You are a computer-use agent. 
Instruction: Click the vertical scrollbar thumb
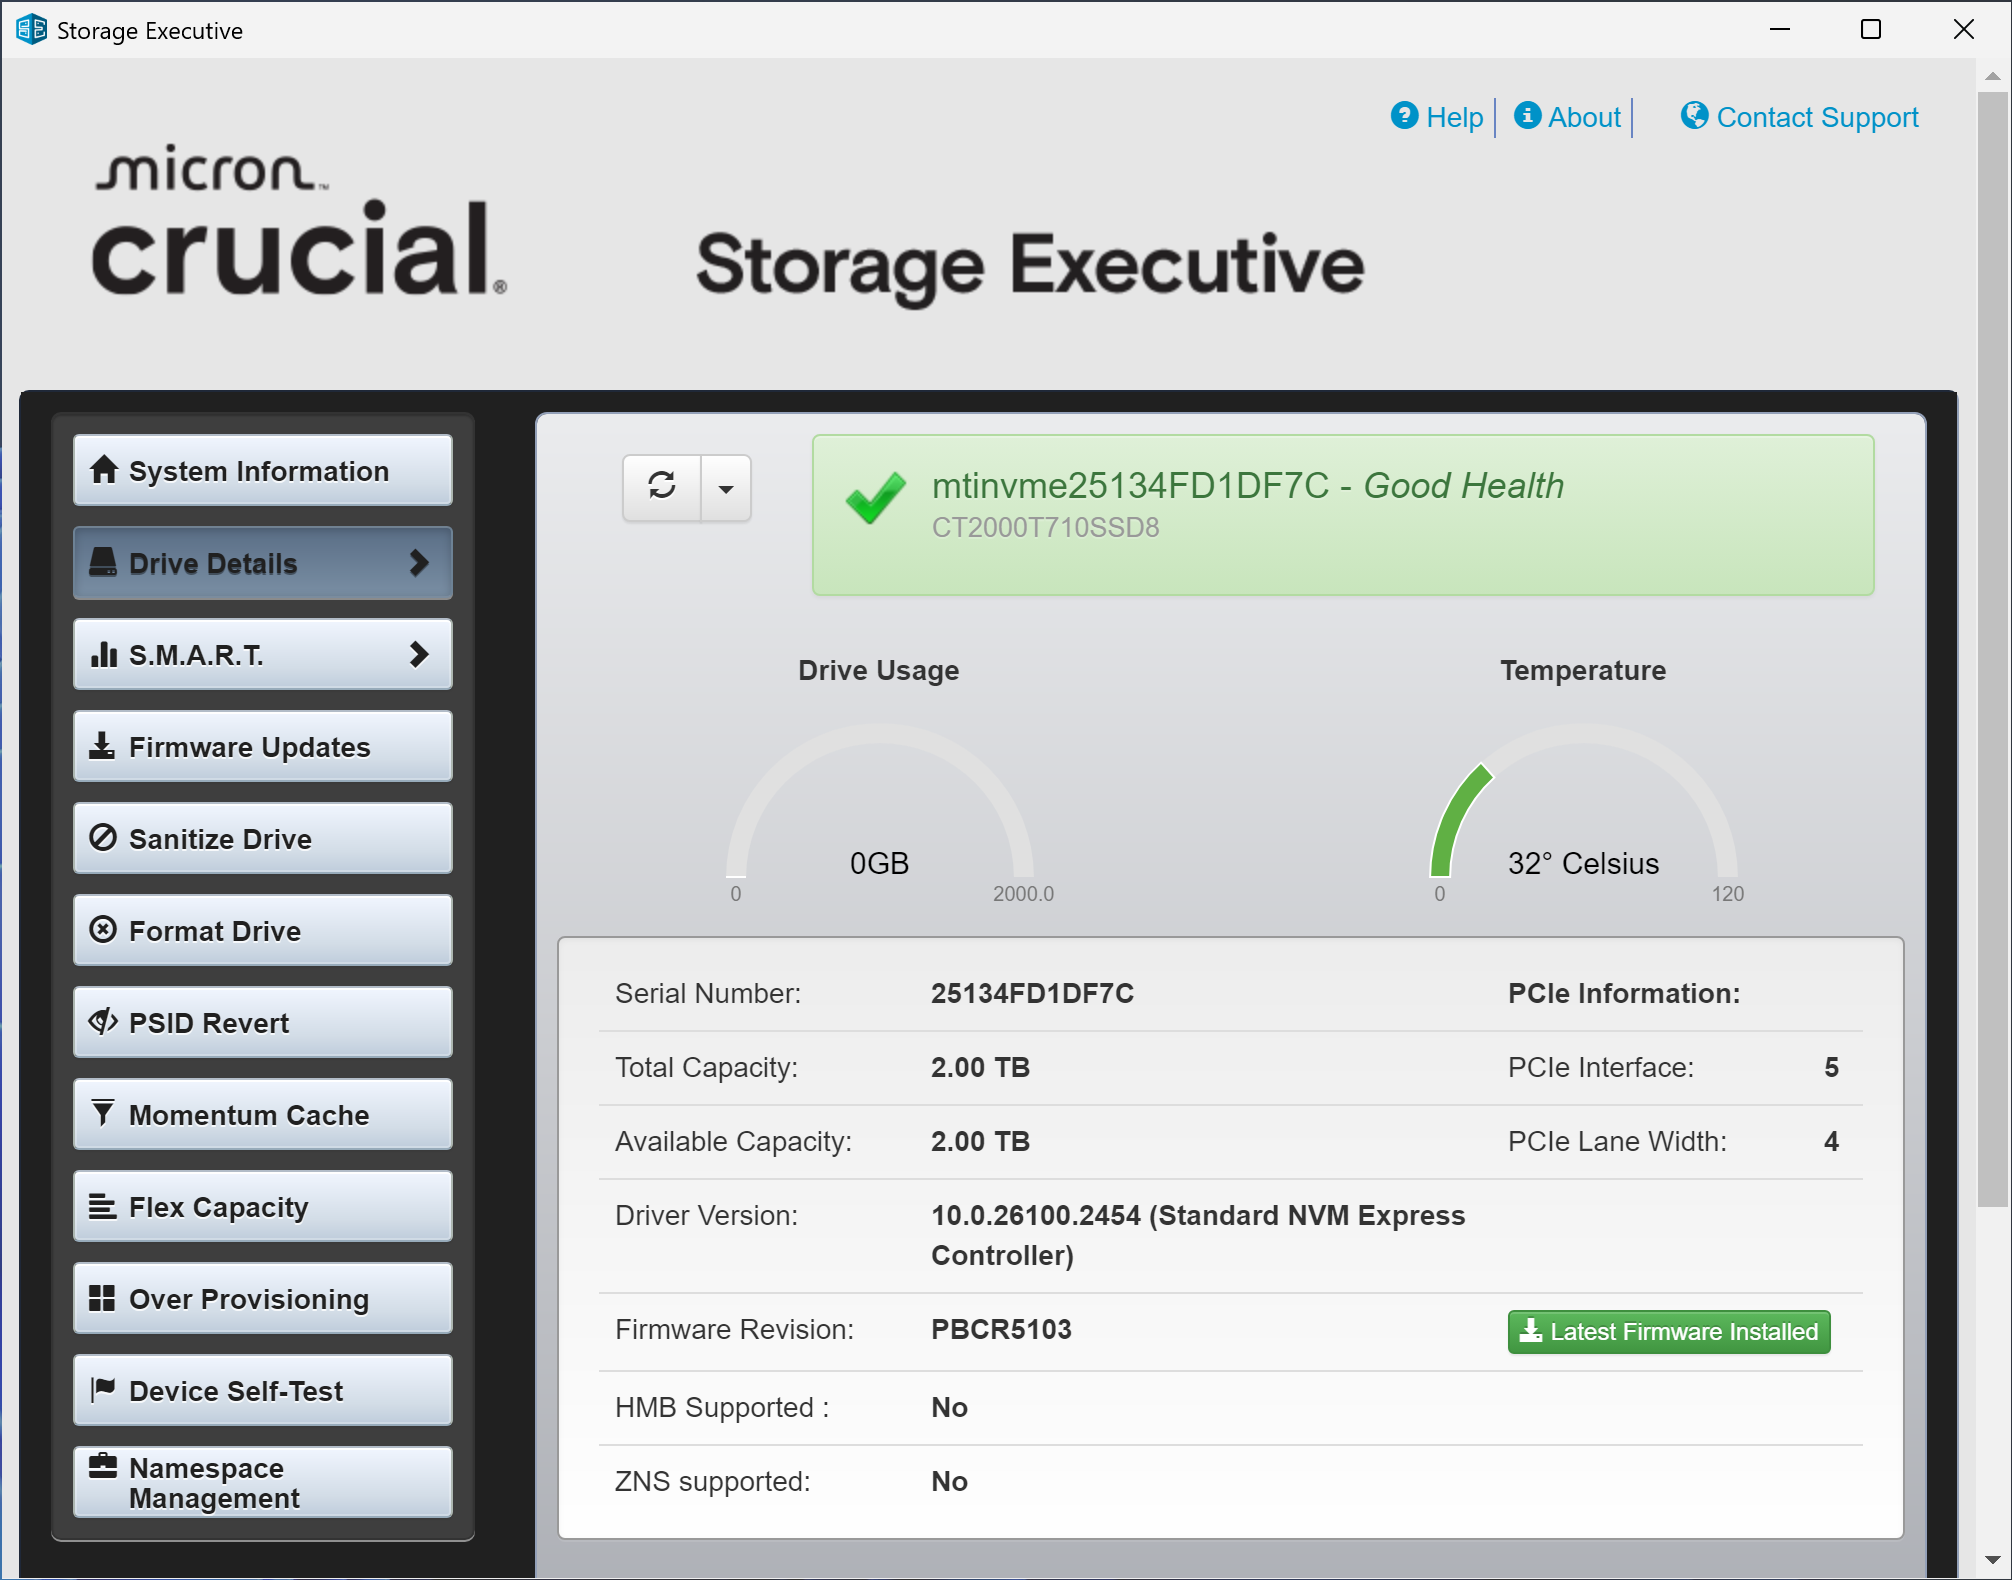coord(1992,650)
